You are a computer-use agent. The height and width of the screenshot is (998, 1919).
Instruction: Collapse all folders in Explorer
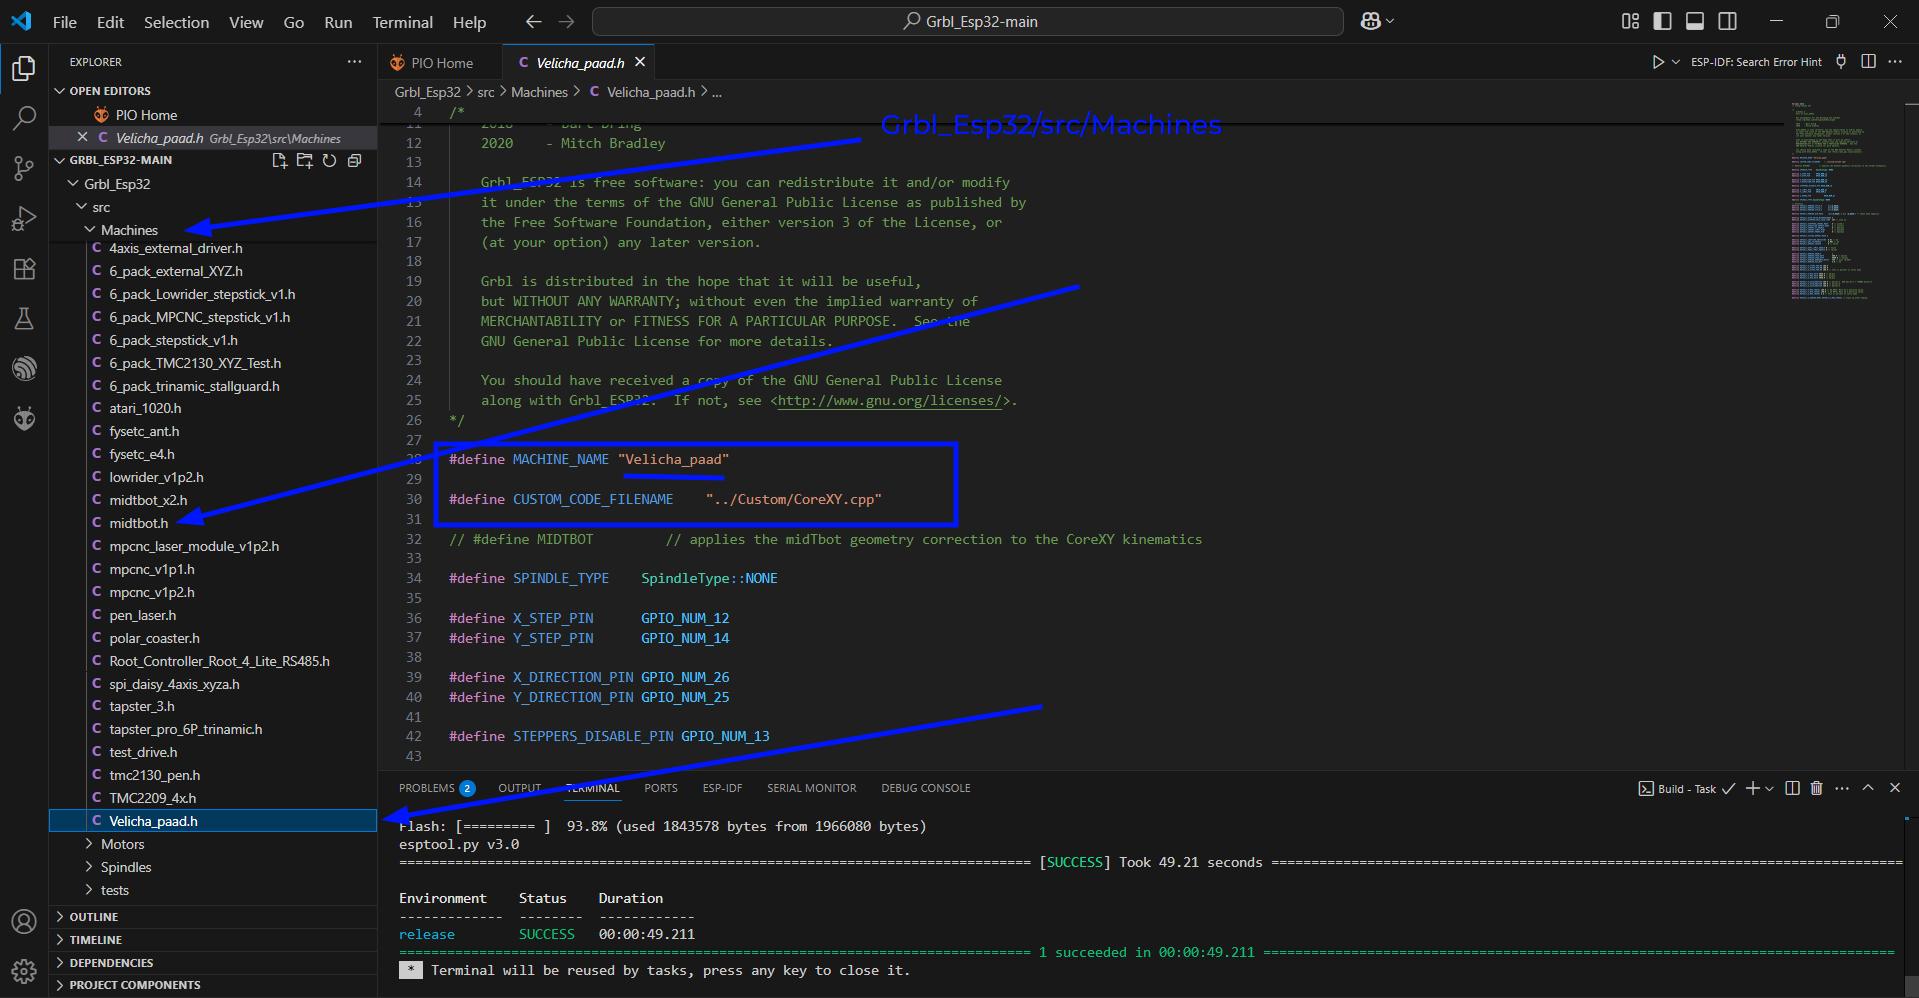[x=354, y=160]
